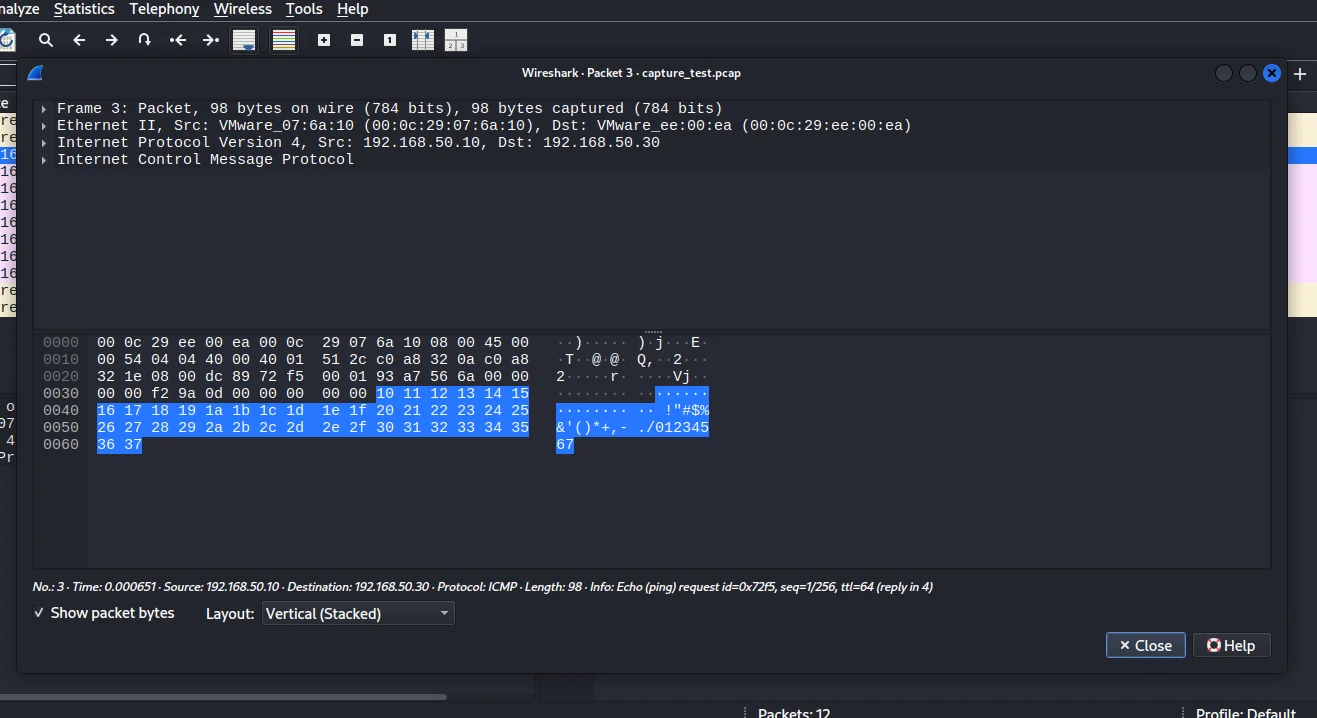Open the Analyze menu
1317x718 pixels.
point(20,9)
